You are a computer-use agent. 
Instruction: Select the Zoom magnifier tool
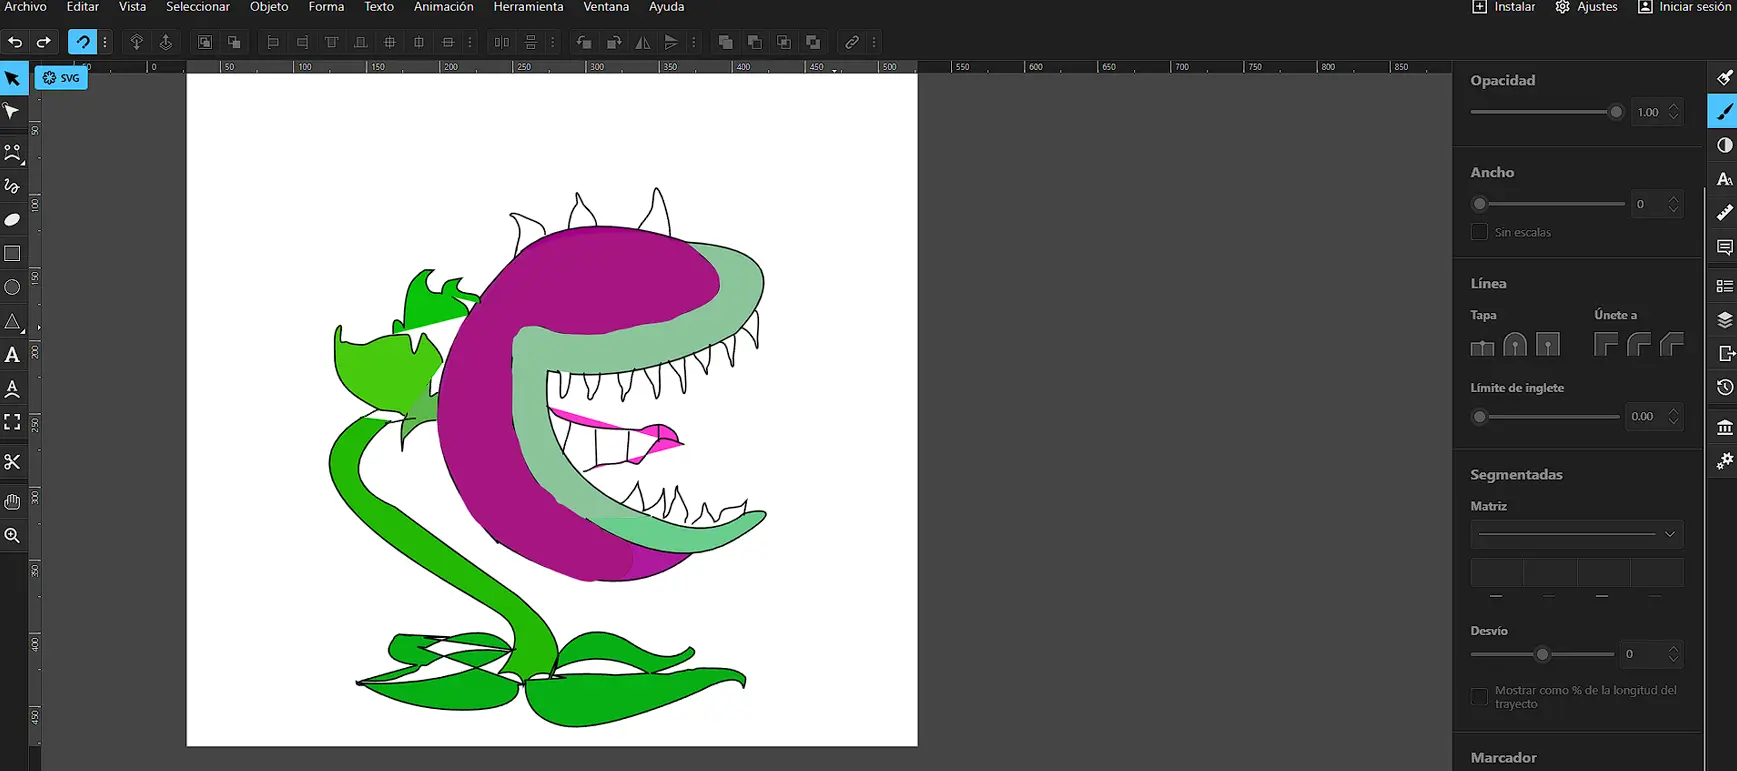12,536
